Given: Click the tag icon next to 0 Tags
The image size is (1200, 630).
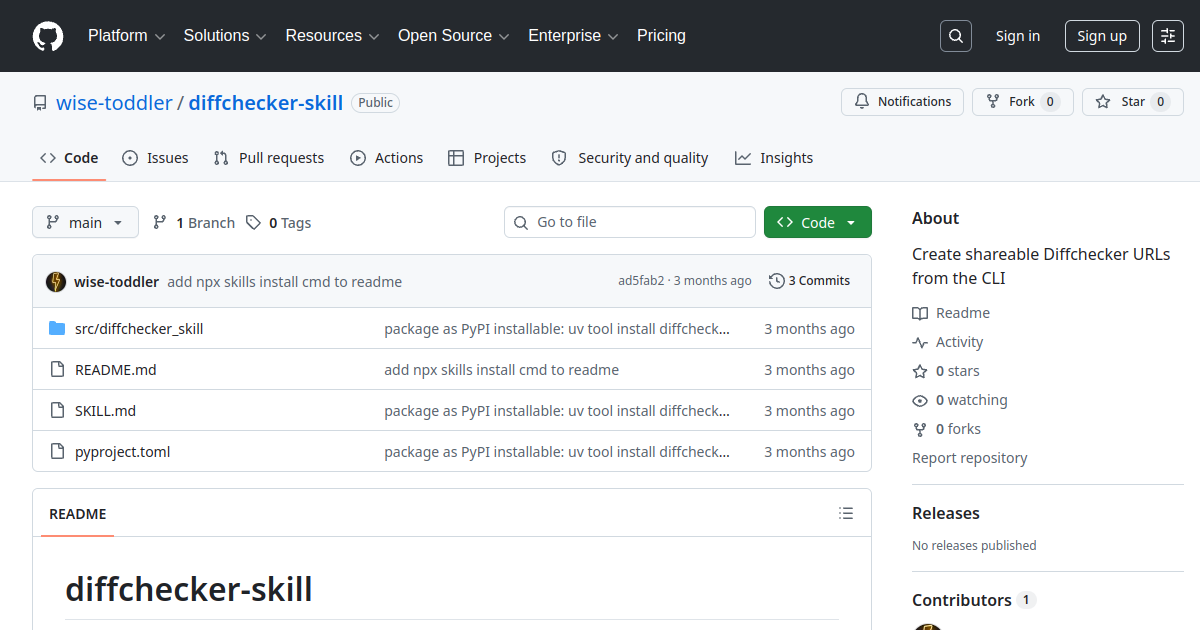Looking at the screenshot, I should click(254, 222).
